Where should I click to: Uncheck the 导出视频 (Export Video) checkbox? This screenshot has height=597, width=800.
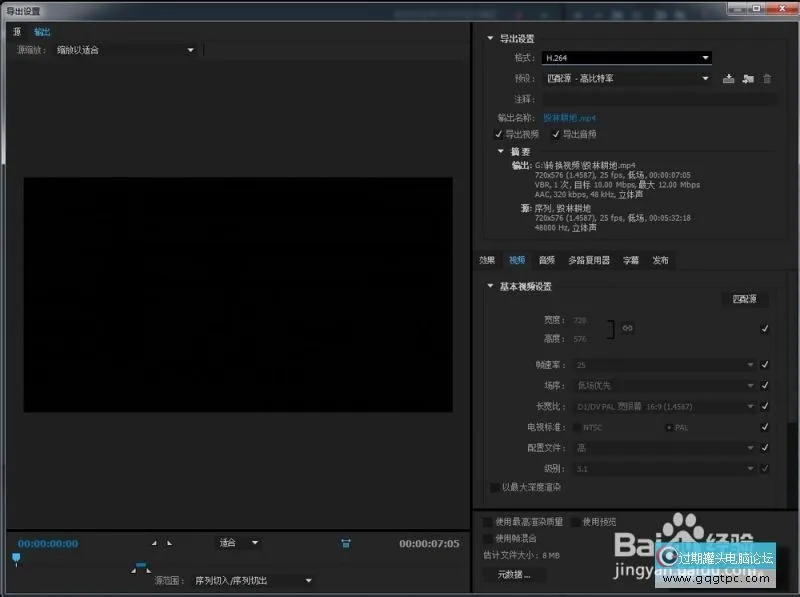coord(499,134)
